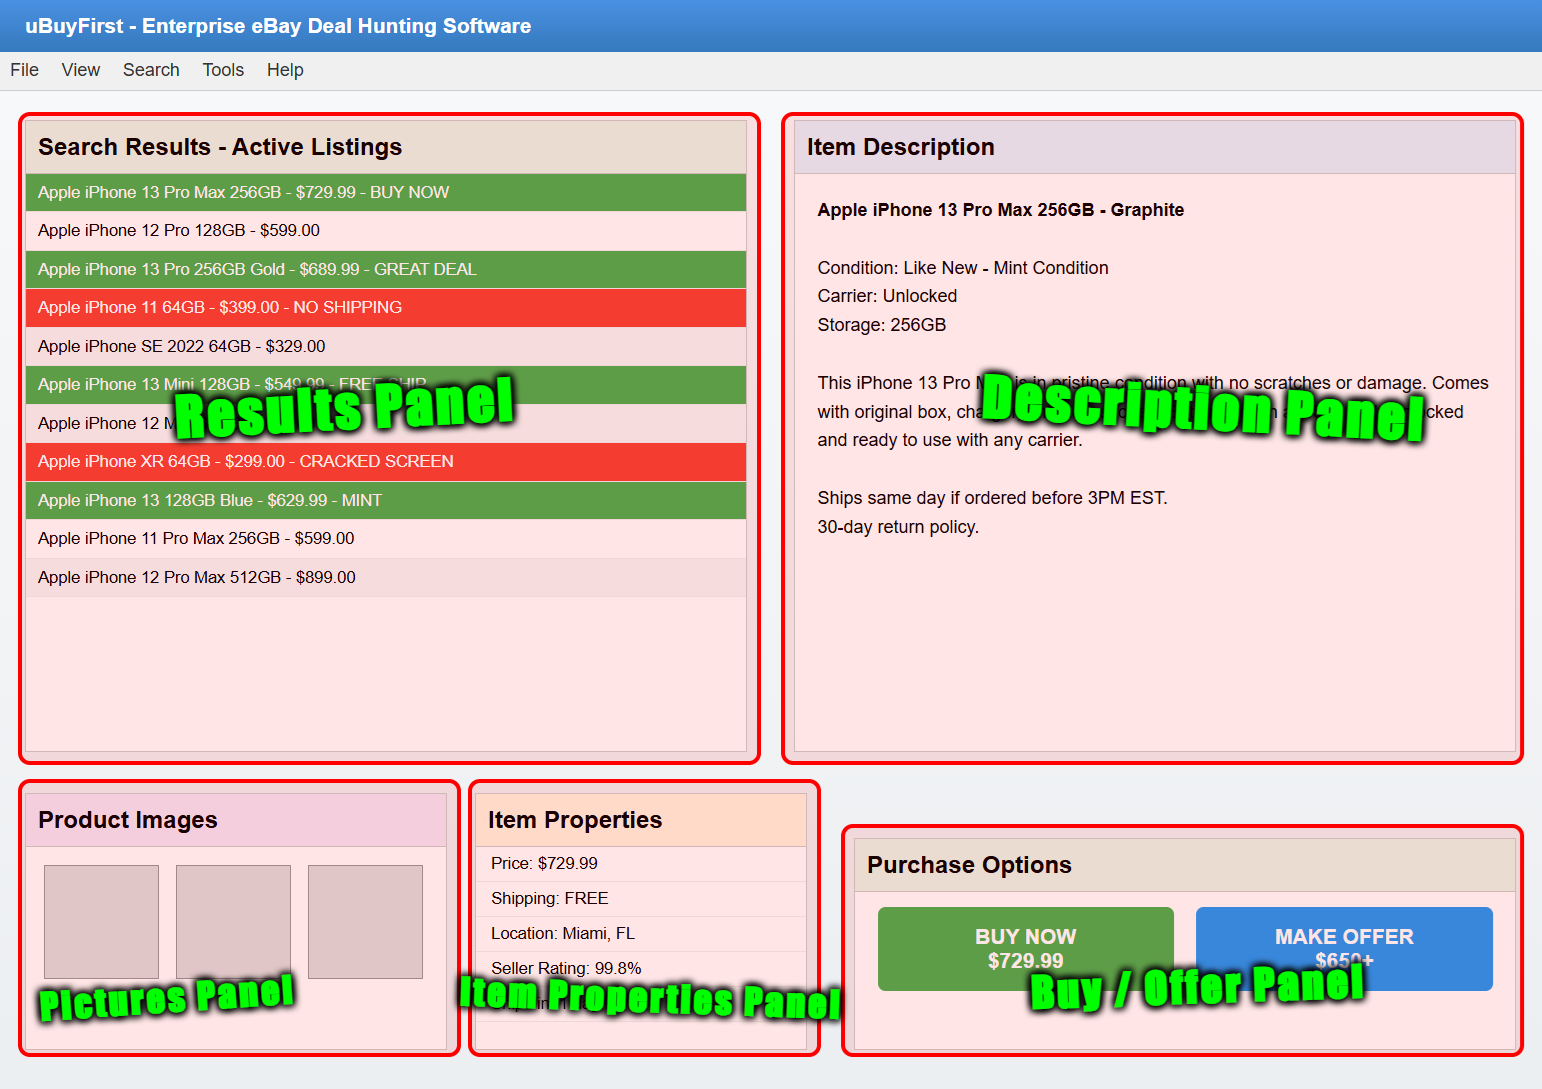Image resolution: width=1542 pixels, height=1089 pixels.
Task: Select iPhone 11 64GB NO SHIPPING listing
Action: [x=386, y=308]
